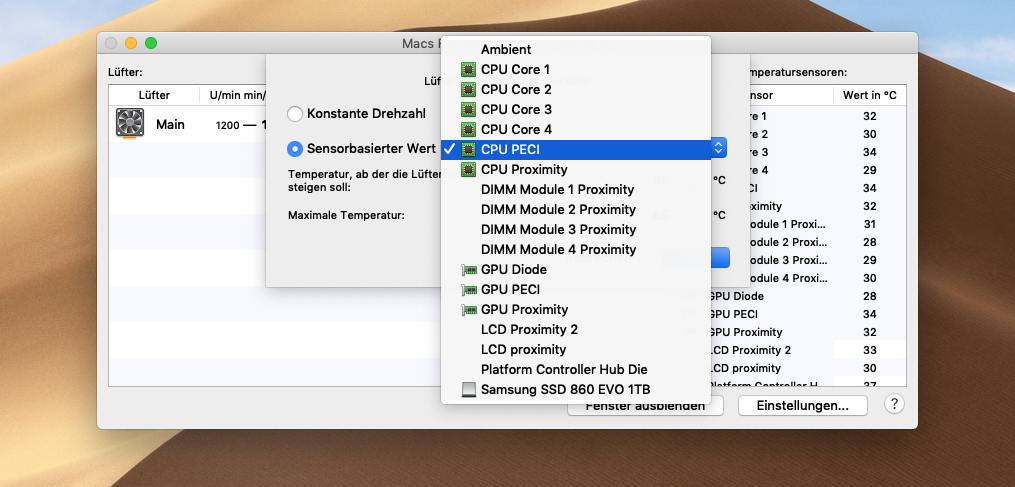
Task: Open Einstellungen... button
Action: coord(803,405)
